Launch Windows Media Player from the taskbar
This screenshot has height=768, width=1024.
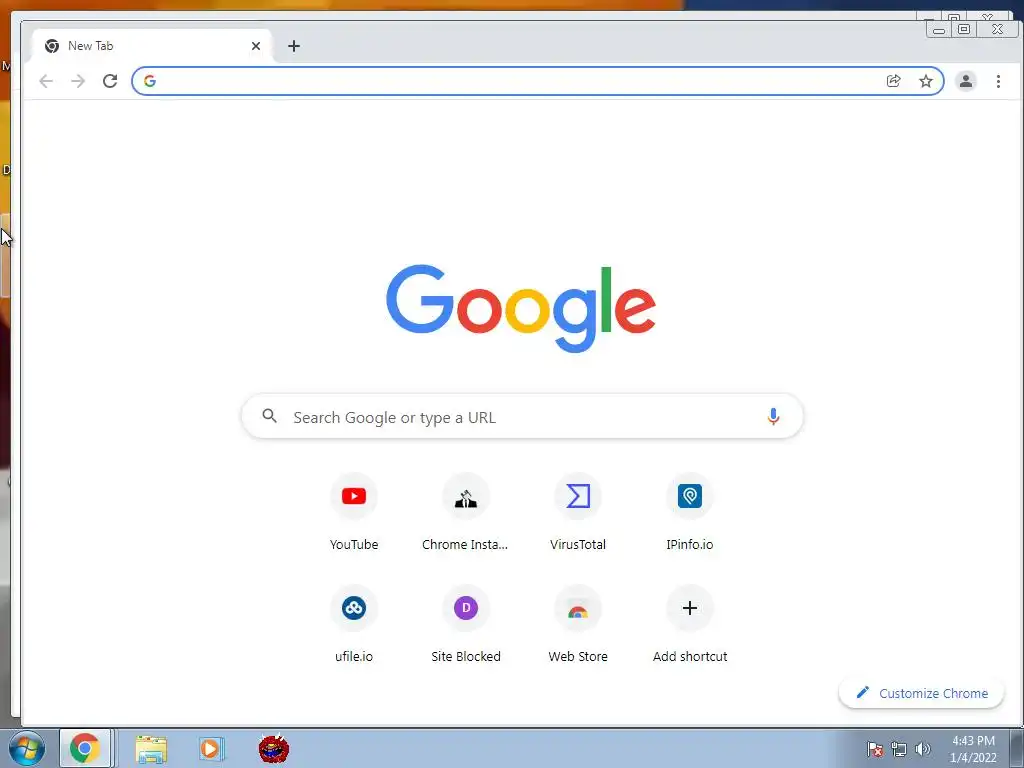pyautogui.click(x=212, y=749)
